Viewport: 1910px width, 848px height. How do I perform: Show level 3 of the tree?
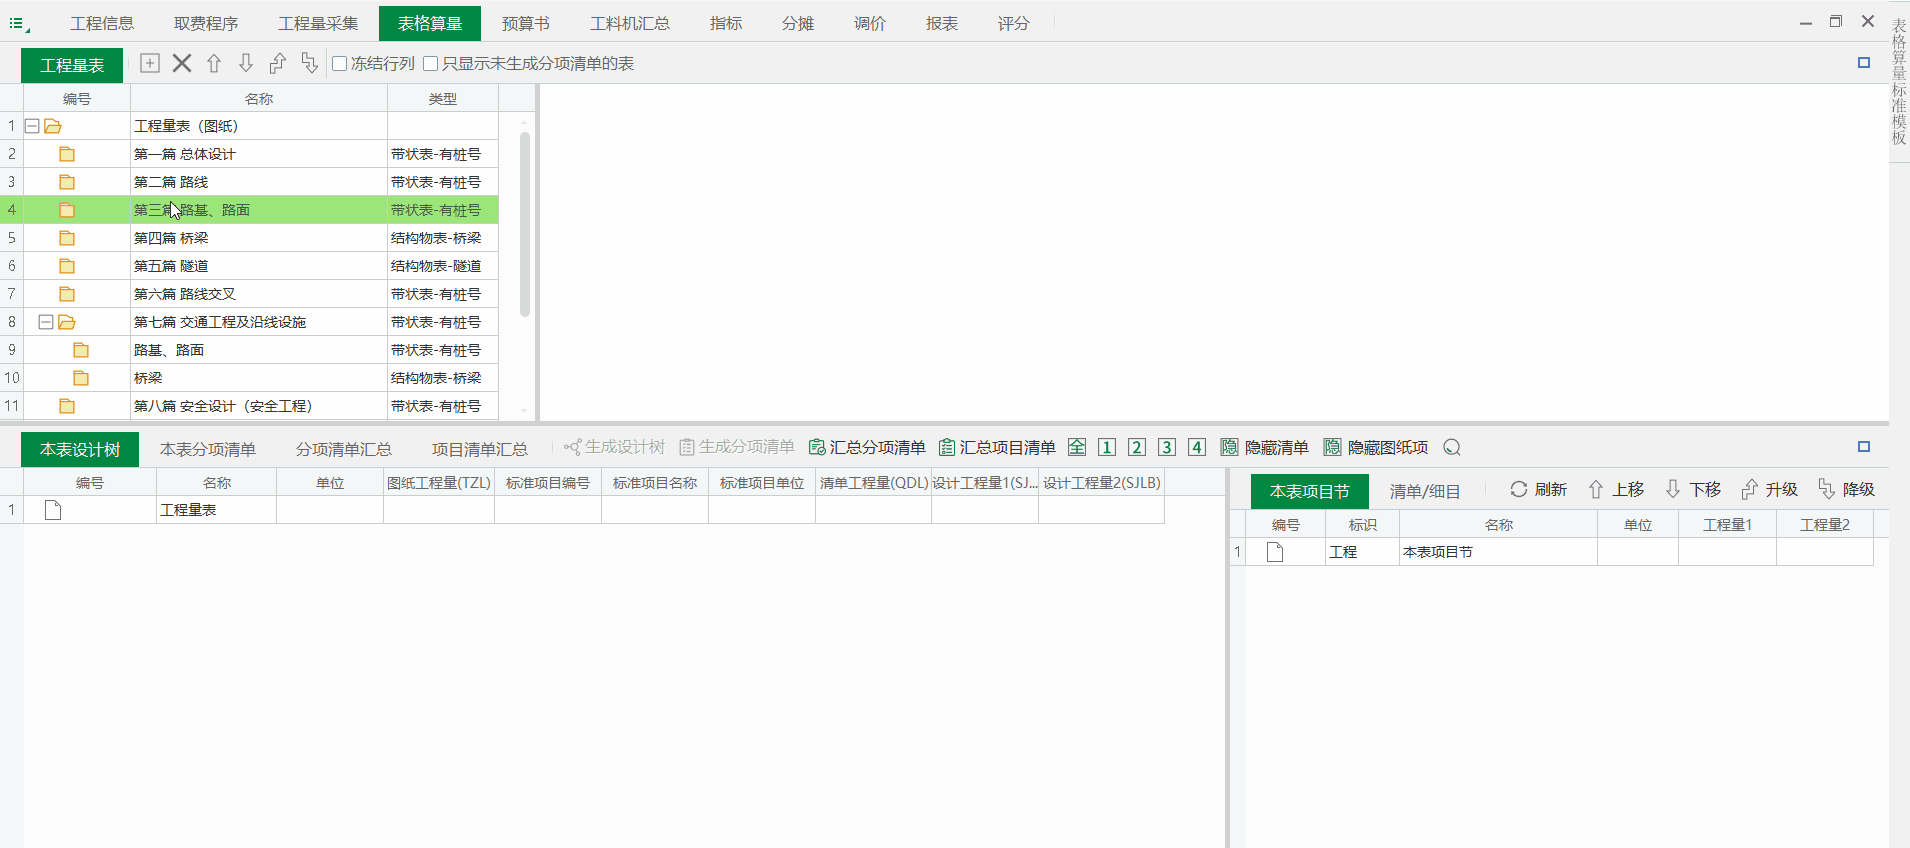[1167, 447]
